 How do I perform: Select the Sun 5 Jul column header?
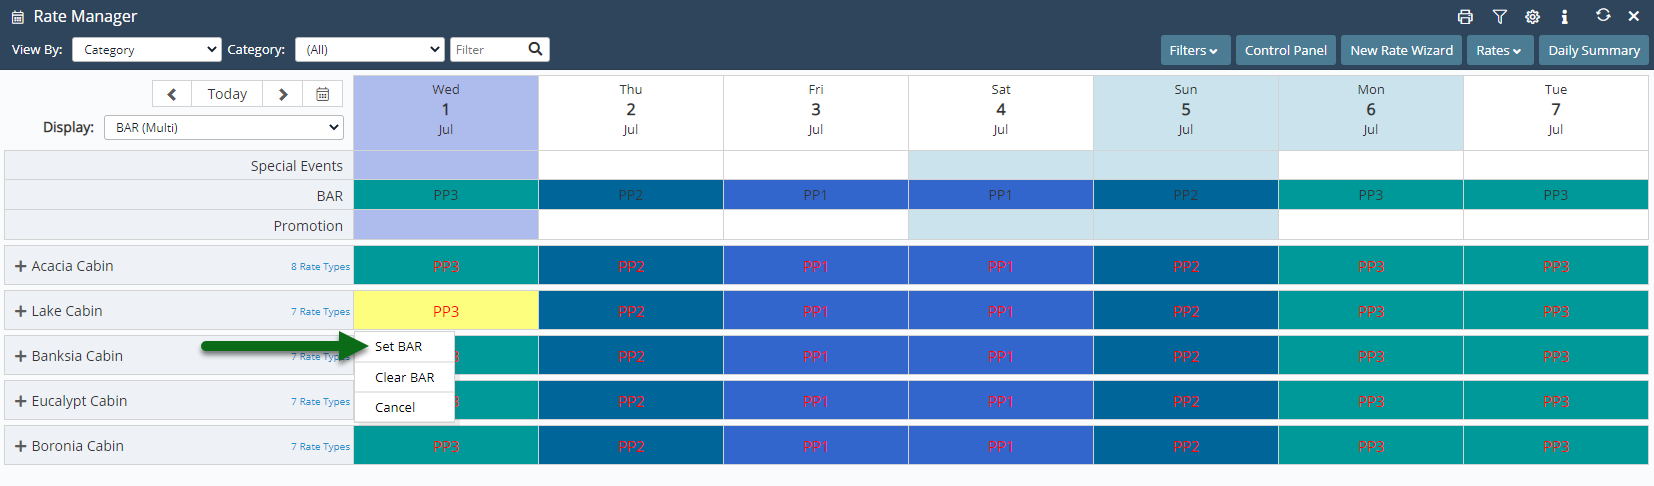click(x=1186, y=113)
